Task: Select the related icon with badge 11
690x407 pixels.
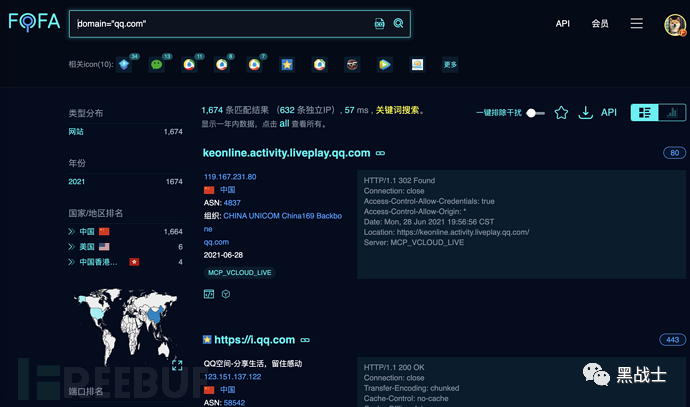Action: point(189,65)
